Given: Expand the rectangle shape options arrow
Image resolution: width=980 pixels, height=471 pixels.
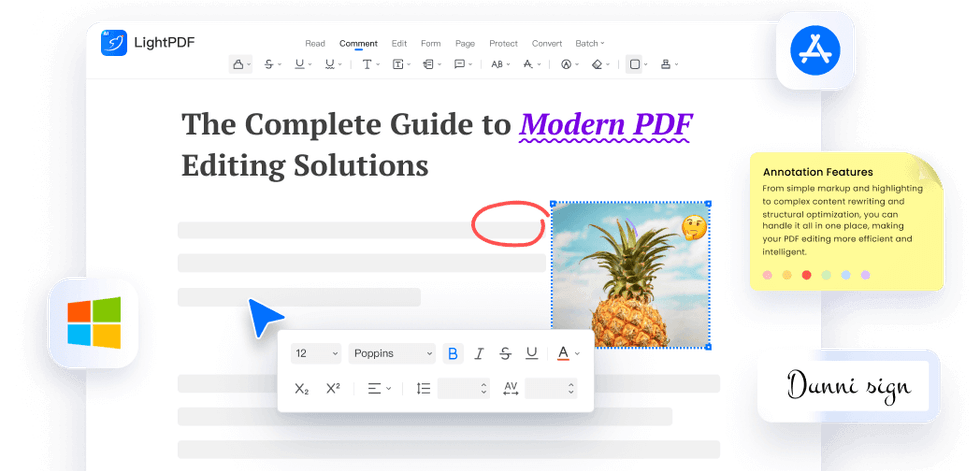Looking at the screenshot, I should pyautogui.click(x=645, y=64).
